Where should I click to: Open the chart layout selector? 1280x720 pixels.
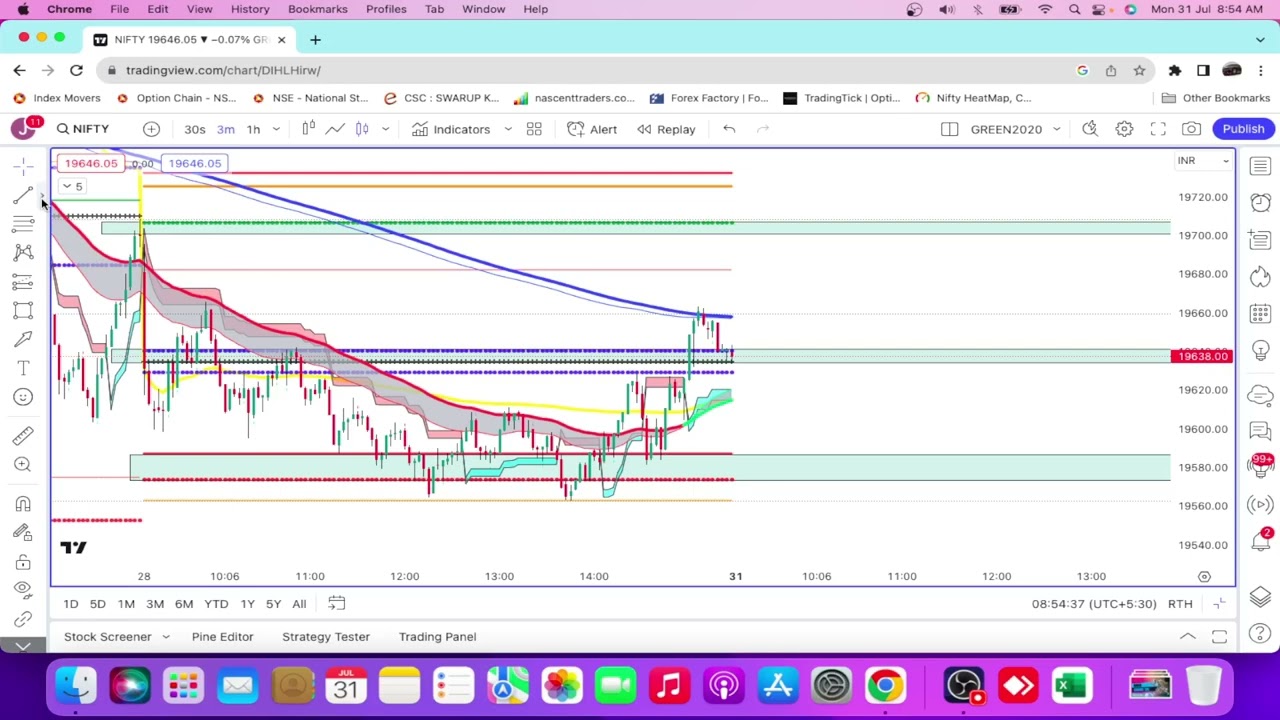949,129
